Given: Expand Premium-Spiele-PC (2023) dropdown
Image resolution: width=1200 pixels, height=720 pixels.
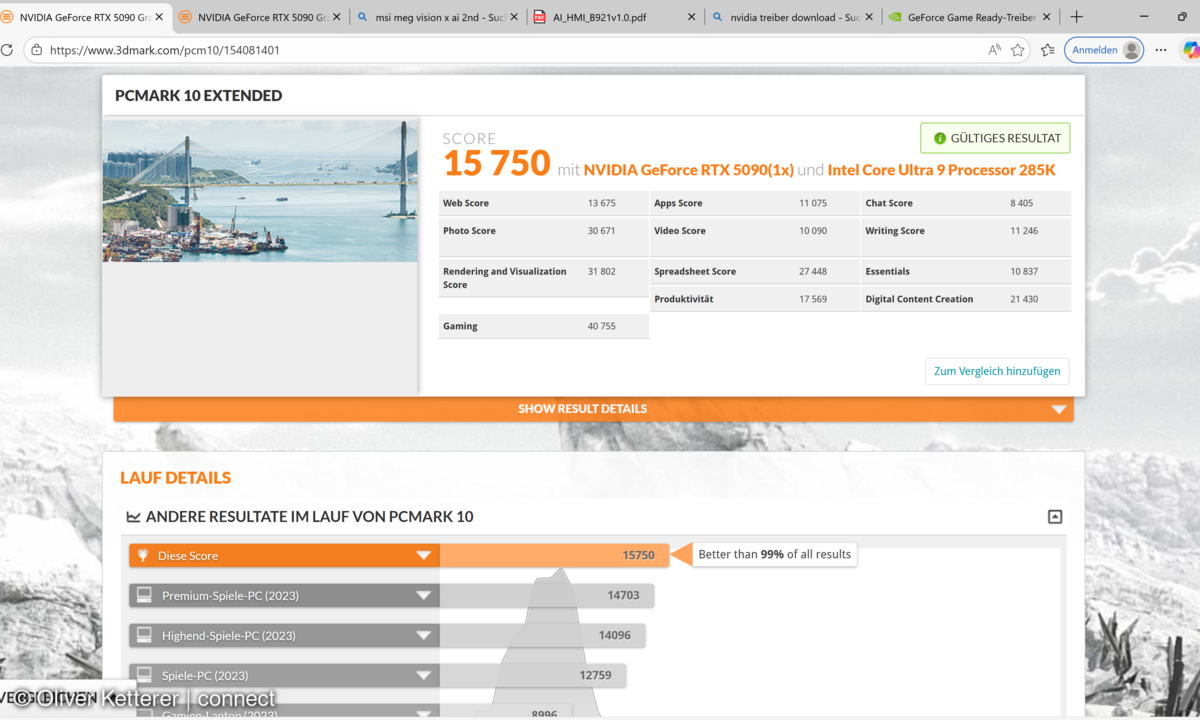Looking at the screenshot, I should click(x=423, y=596).
